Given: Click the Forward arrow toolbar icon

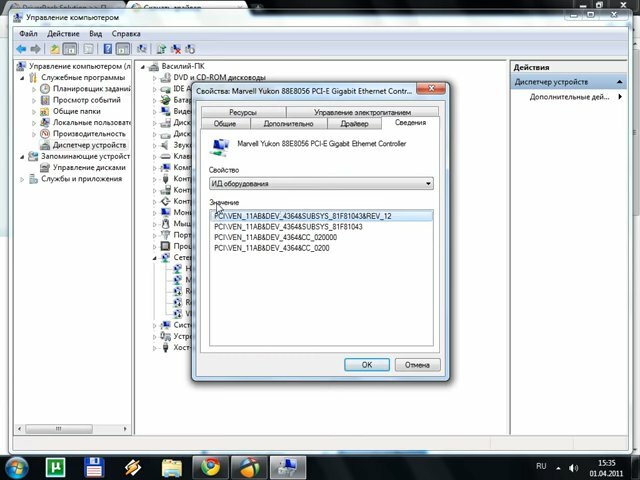Looking at the screenshot, I should (x=36, y=49).
